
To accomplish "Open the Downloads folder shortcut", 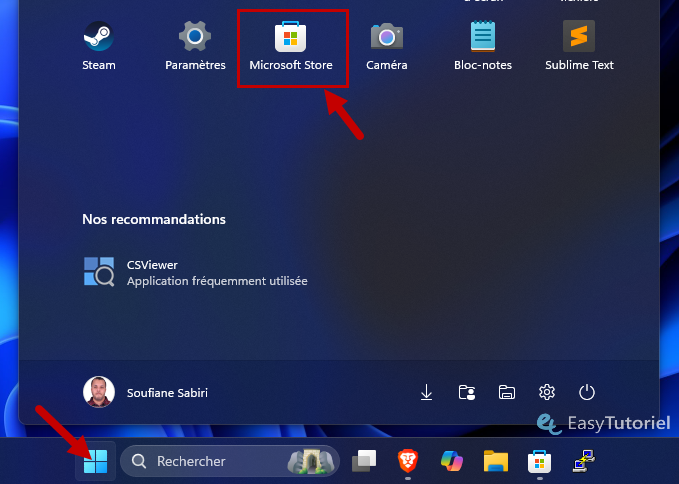I will pos(427,392).
